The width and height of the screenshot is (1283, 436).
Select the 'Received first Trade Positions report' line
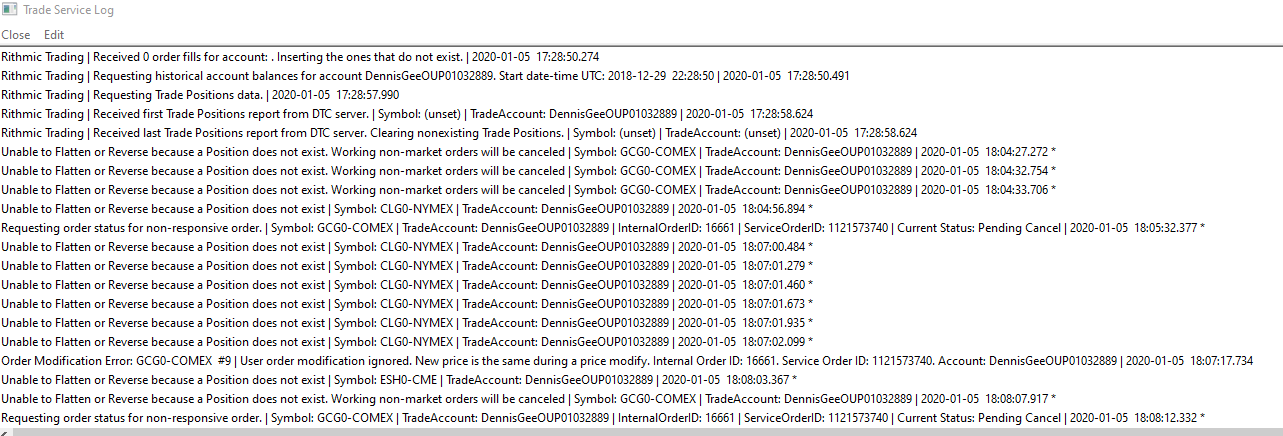pos(400,114)
